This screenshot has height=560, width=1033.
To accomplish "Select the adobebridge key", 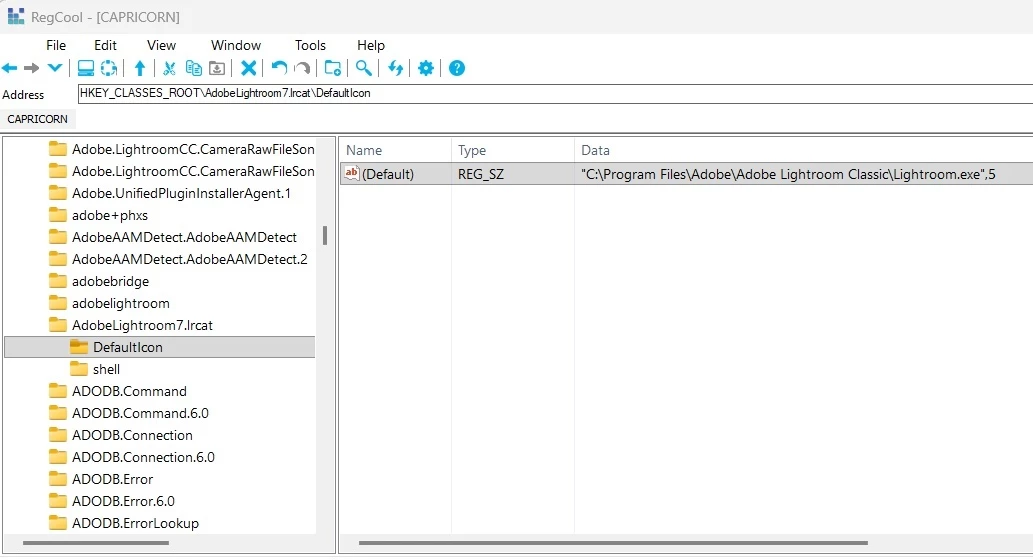I will [111, 281].
